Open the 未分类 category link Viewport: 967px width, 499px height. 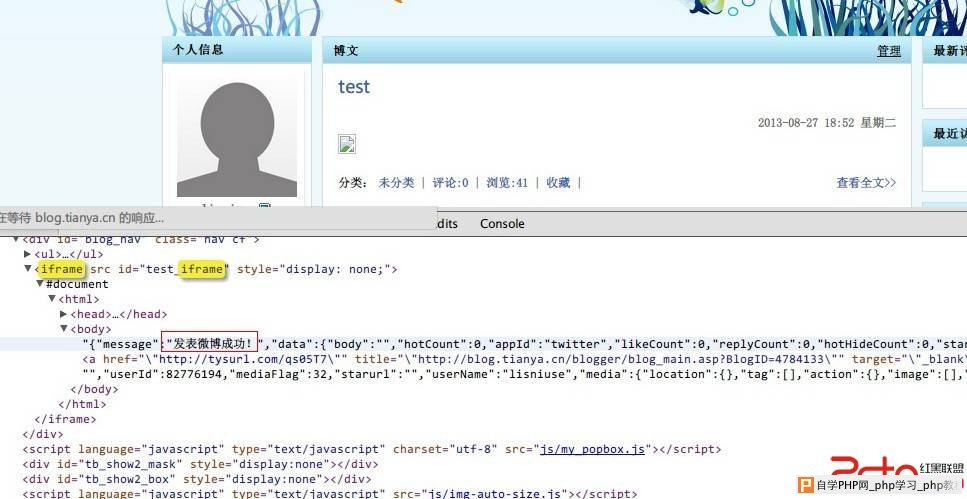coord(396,183)
